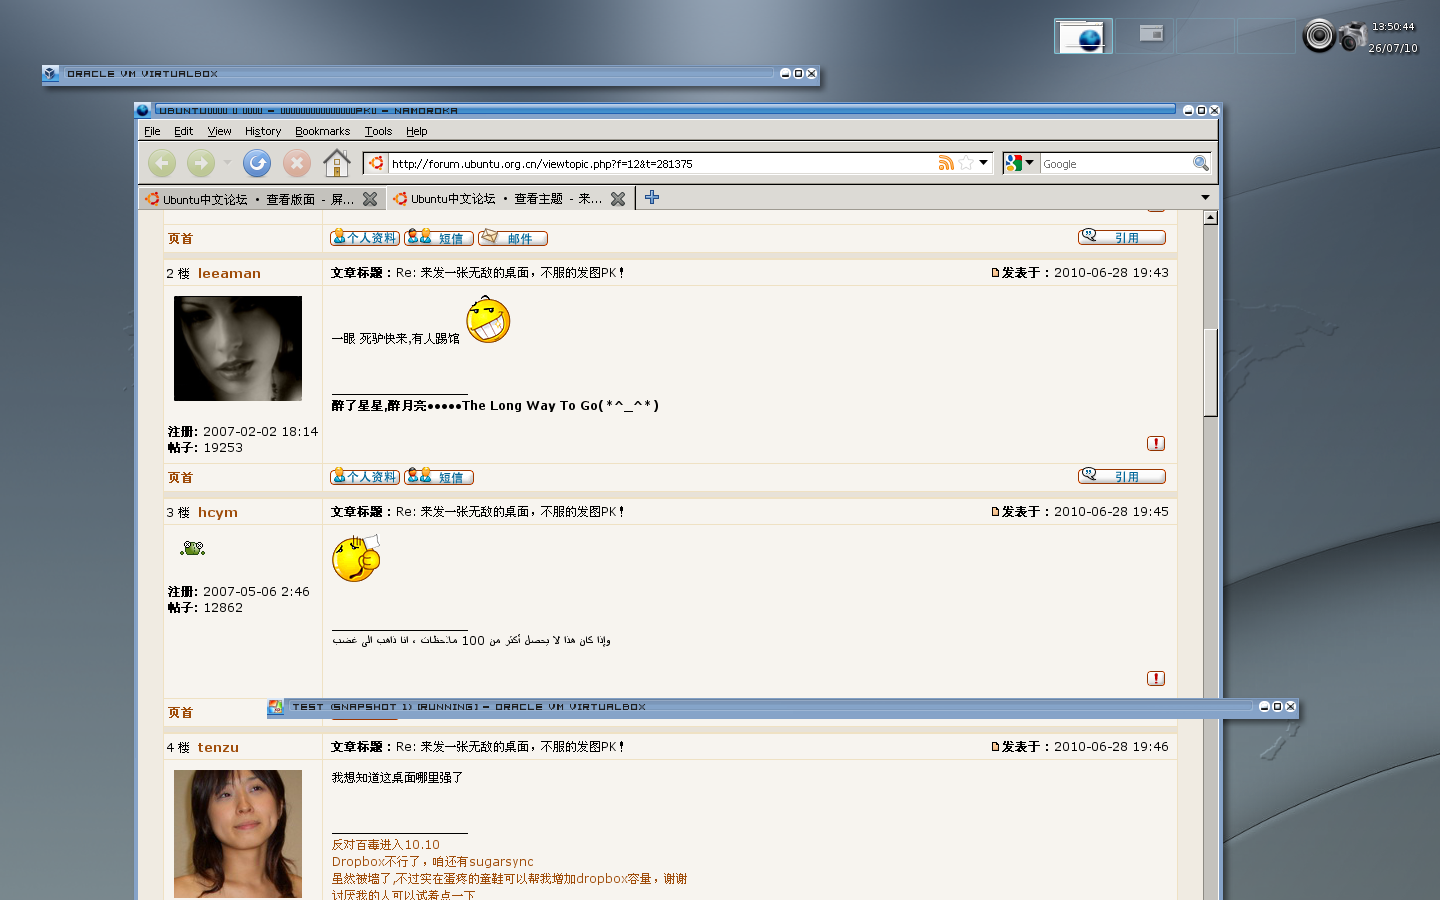This screenshot has height=900, width=1440.
Task: Switch to second virtual desktop in pager
Action: 1144,36
